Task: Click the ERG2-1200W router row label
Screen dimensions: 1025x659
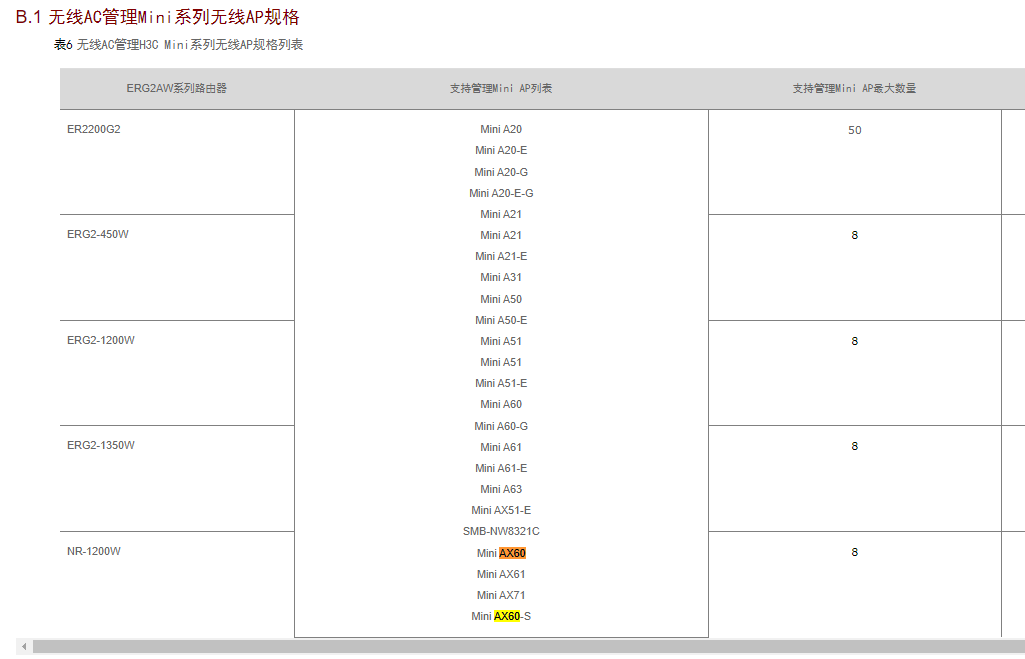Action: pyautogui.click(x=101, y=340)
